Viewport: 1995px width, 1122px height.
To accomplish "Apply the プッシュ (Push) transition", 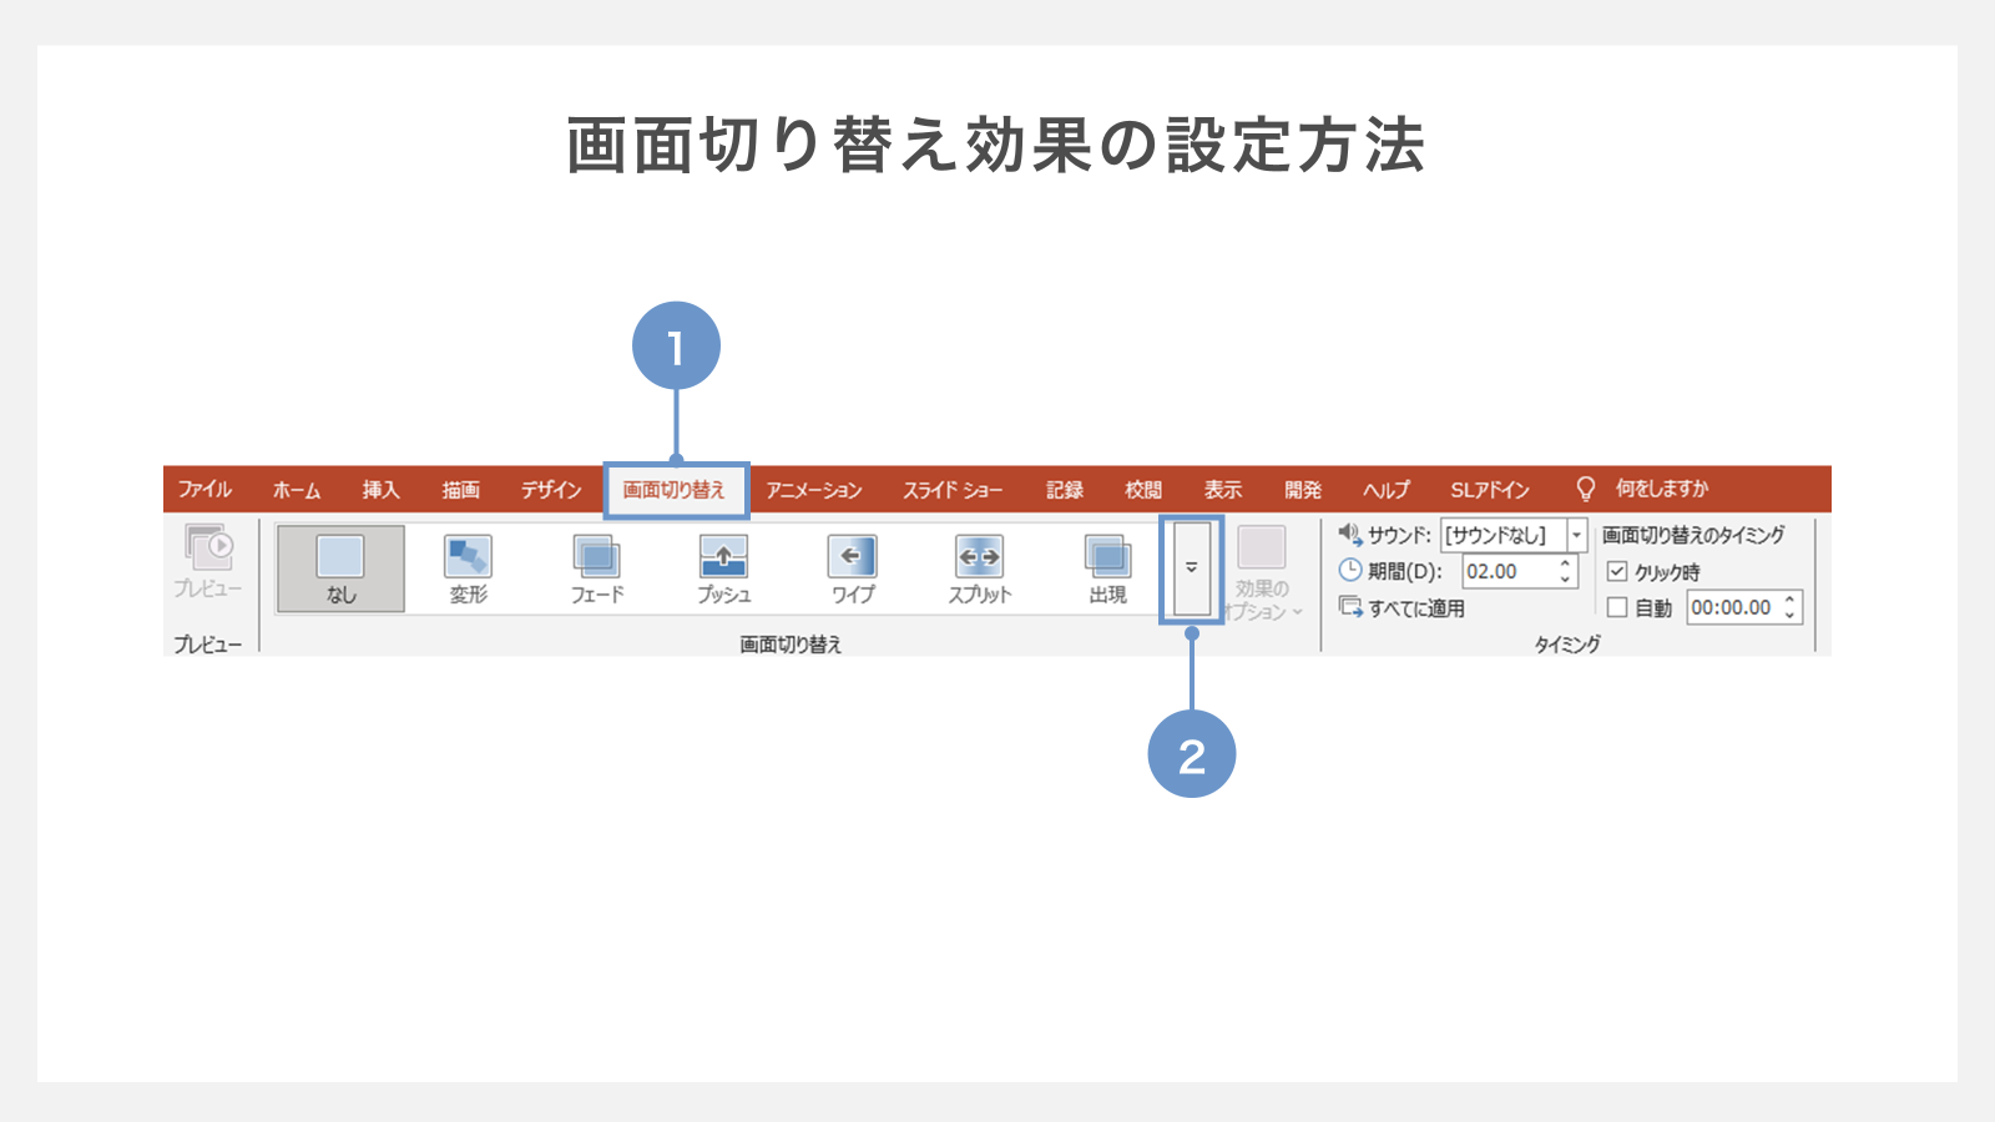I will coord(724,568).
